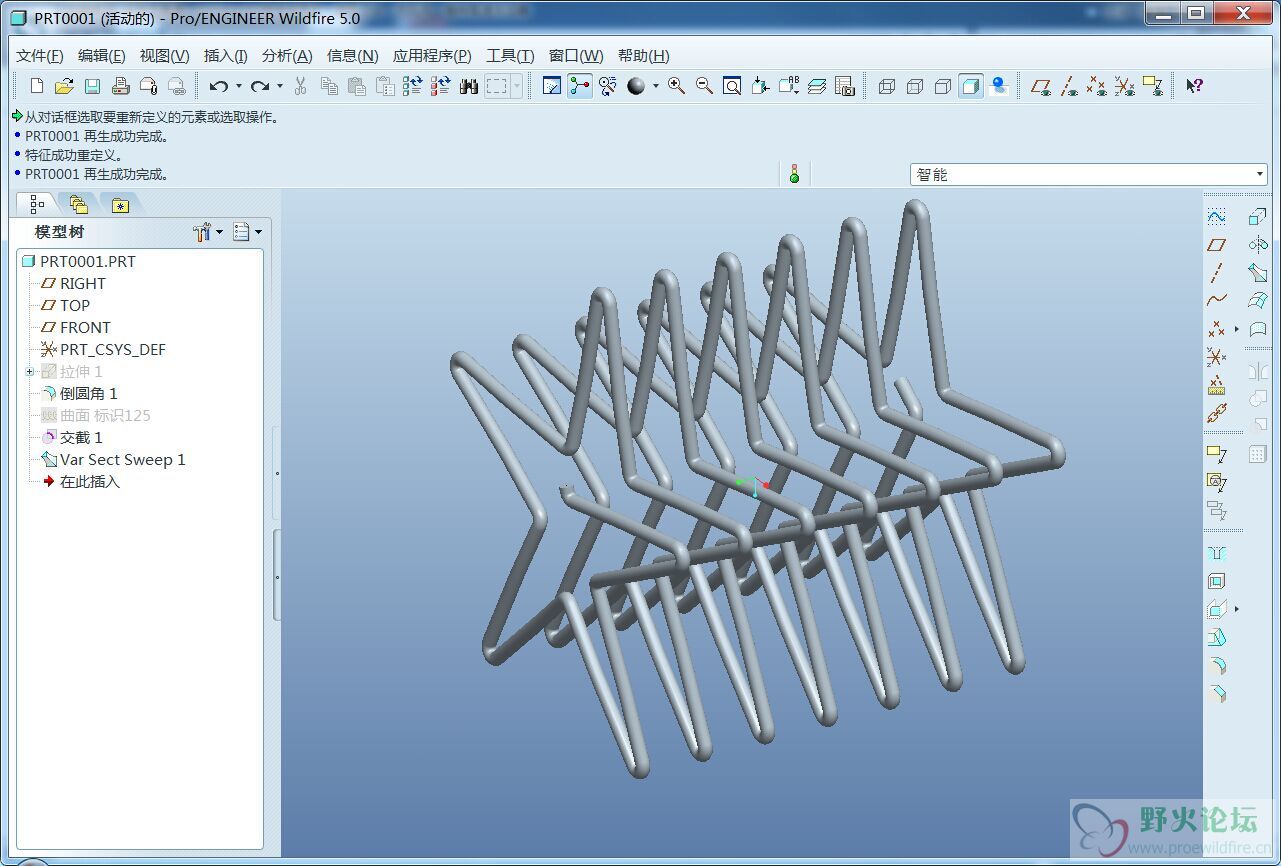Open the 工具(T) menu
1281x866 pixels.
pos(510,56)
